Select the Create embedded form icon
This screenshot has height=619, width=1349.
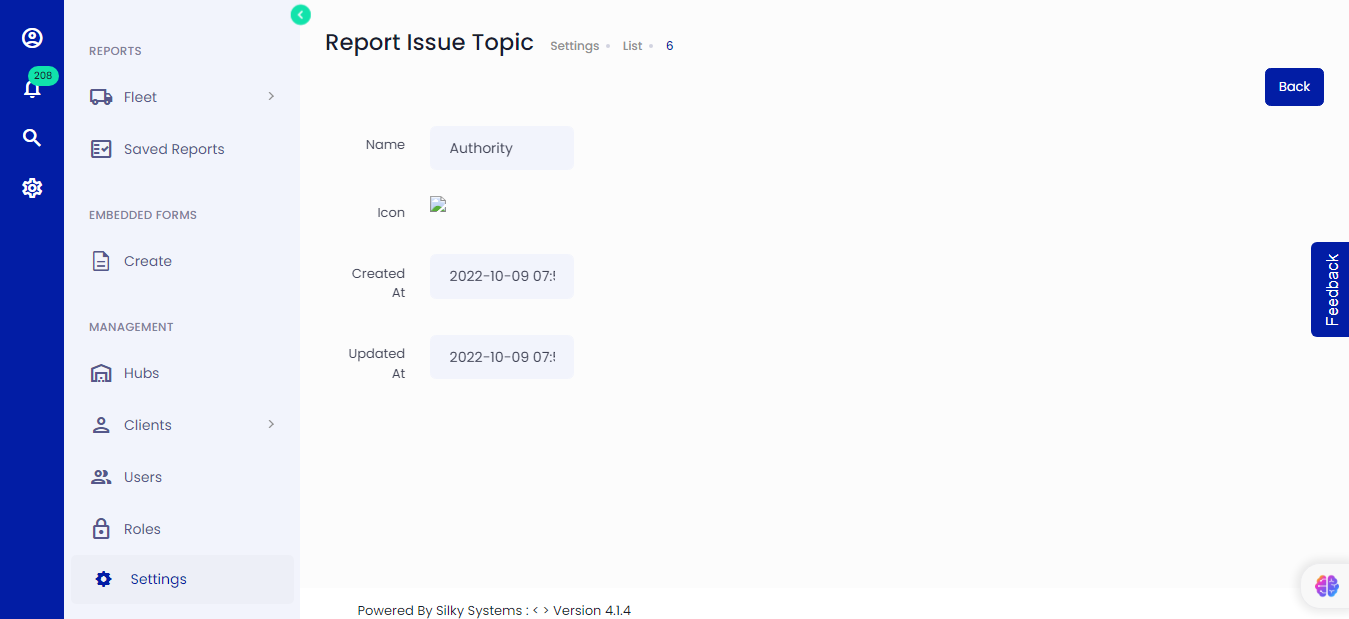click(101, 260)
